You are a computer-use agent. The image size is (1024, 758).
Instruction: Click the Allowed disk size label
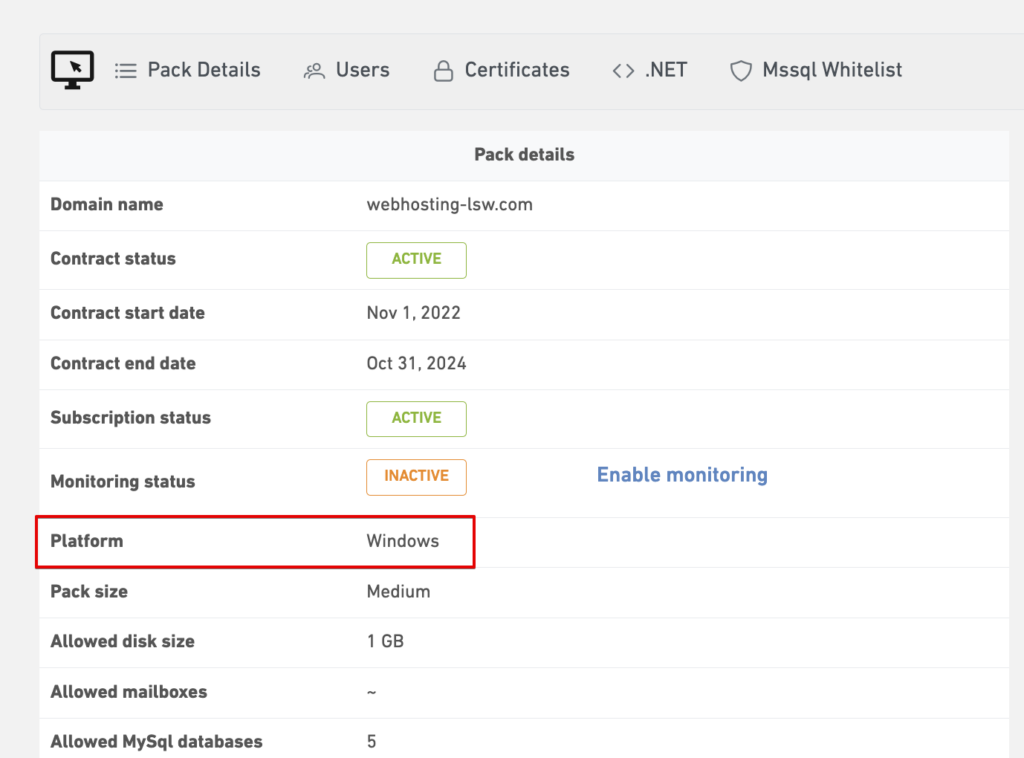point(122,641)
